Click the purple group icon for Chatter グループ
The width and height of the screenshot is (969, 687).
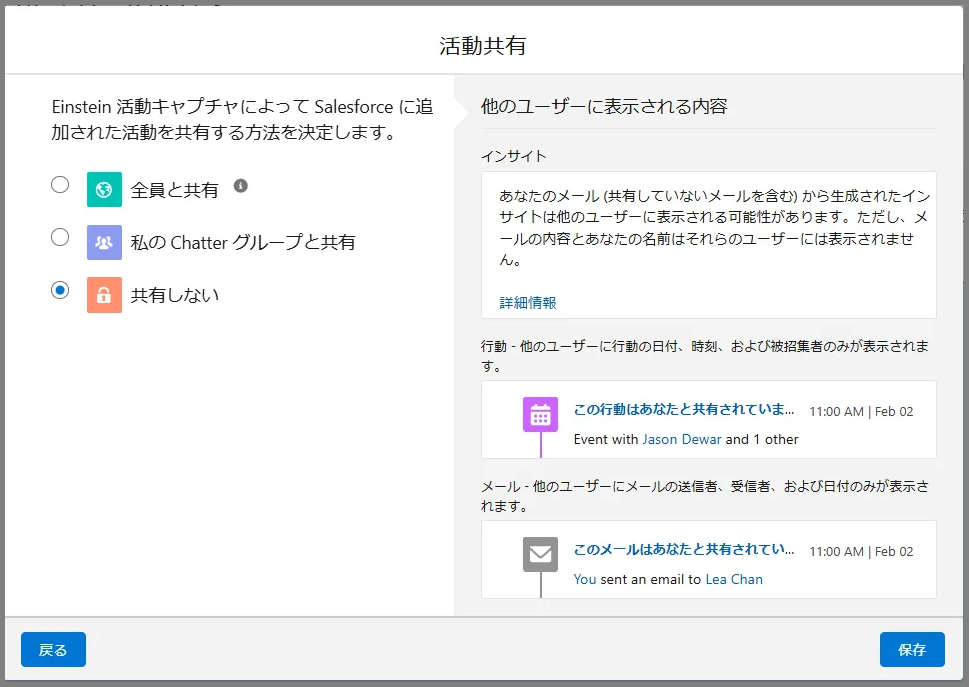pyautogui.click(x=104, y=242)
